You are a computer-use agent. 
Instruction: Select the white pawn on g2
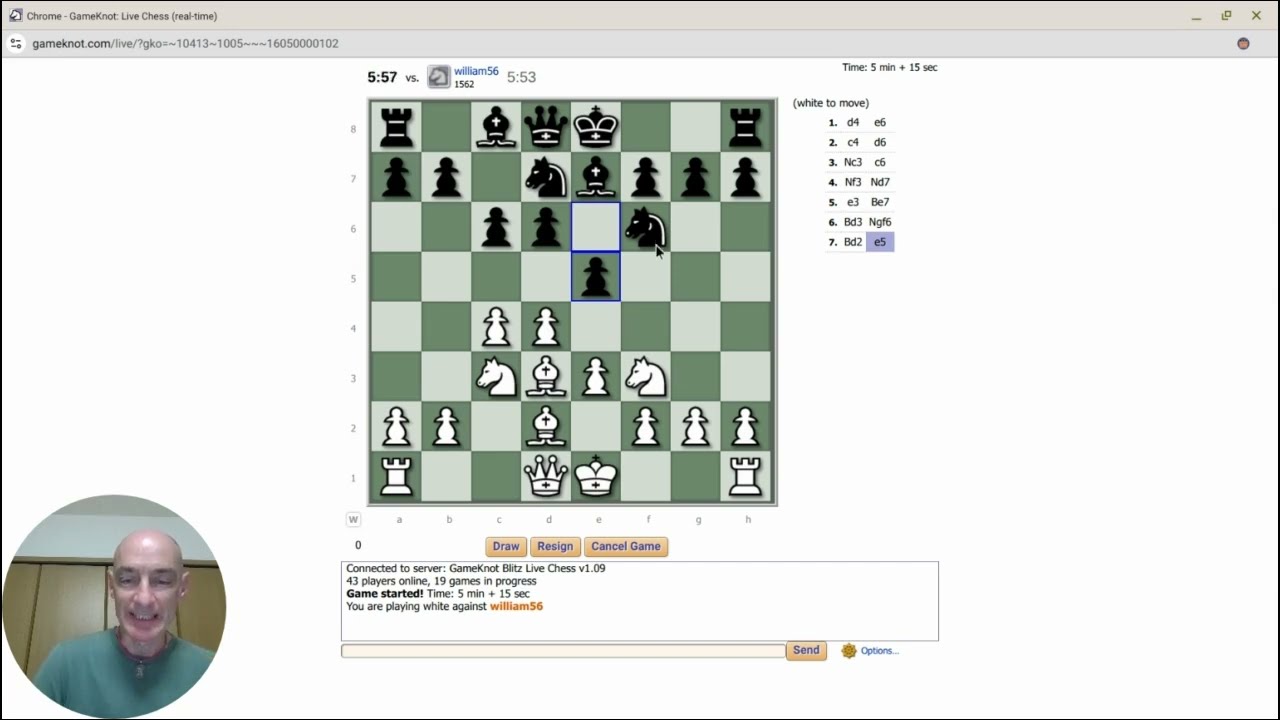(x=696, y=427)
